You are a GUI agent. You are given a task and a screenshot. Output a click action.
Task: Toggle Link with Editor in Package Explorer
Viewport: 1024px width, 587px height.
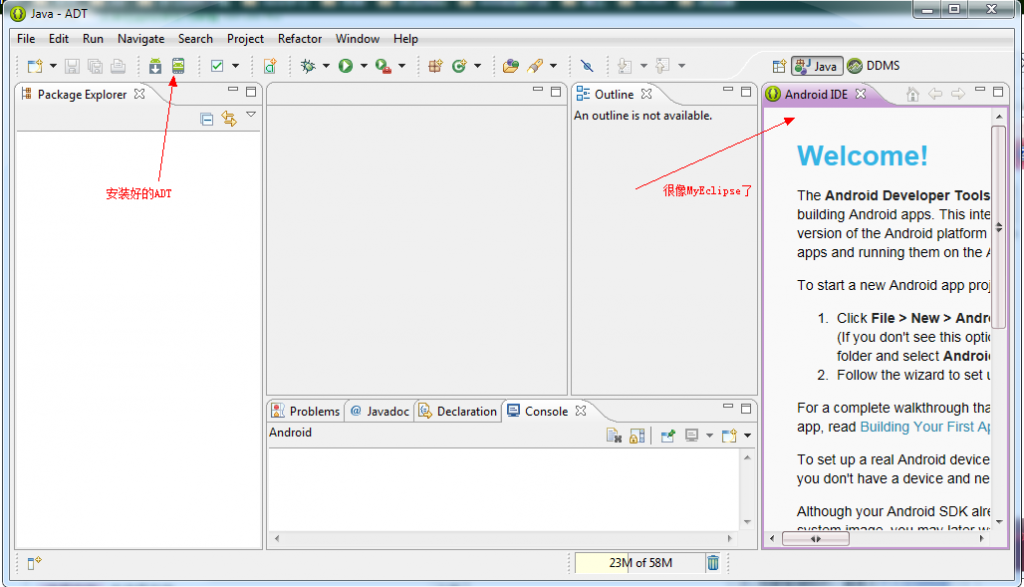coord(229,119)
